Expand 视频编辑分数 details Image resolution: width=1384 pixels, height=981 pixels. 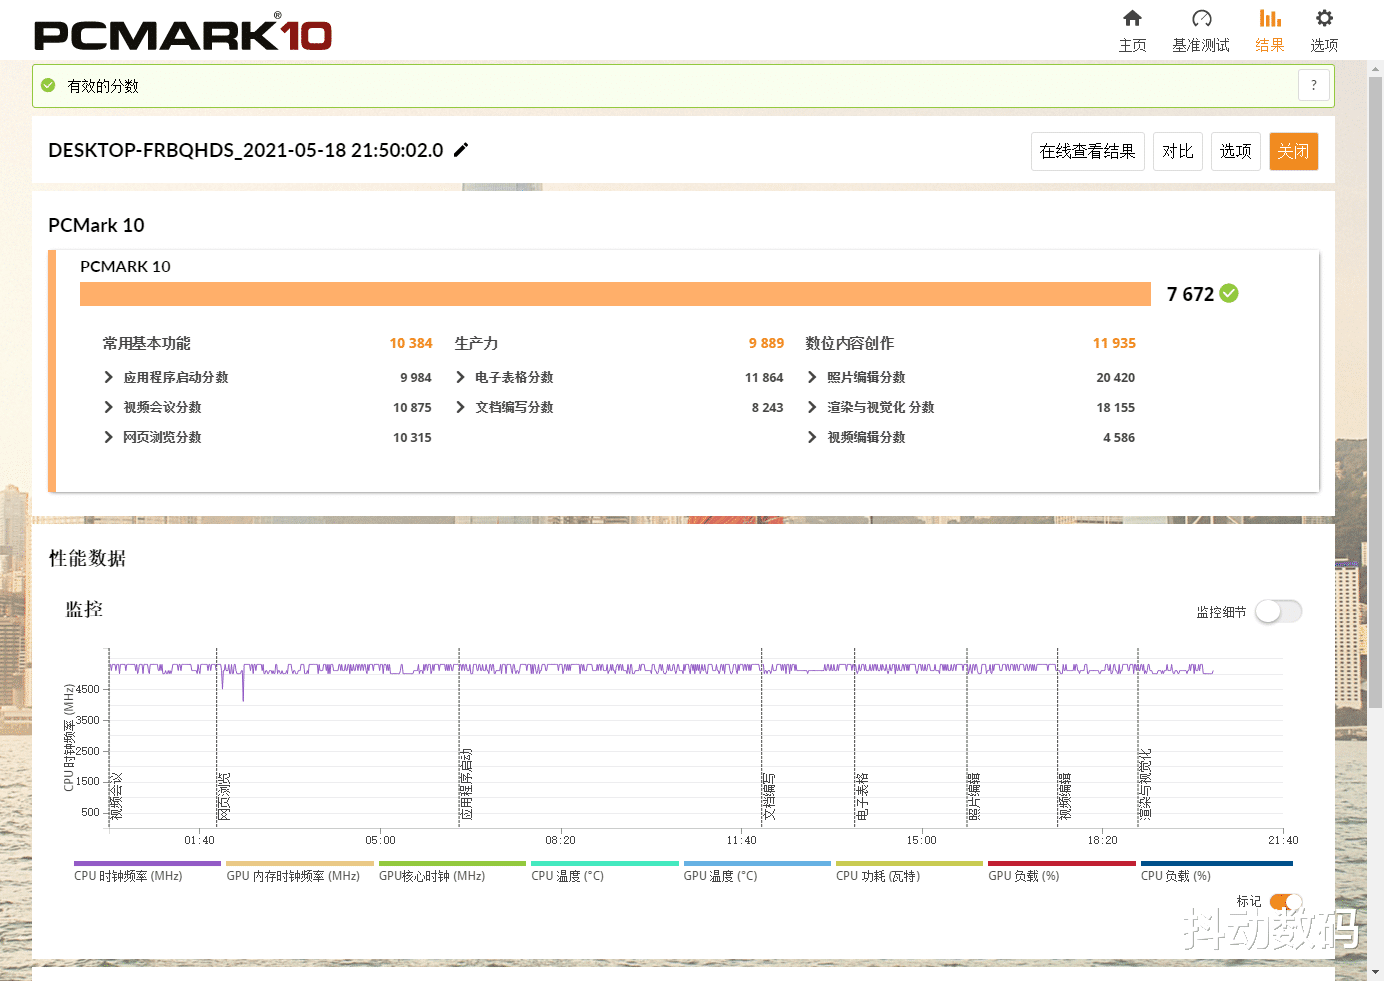point(812,437)
